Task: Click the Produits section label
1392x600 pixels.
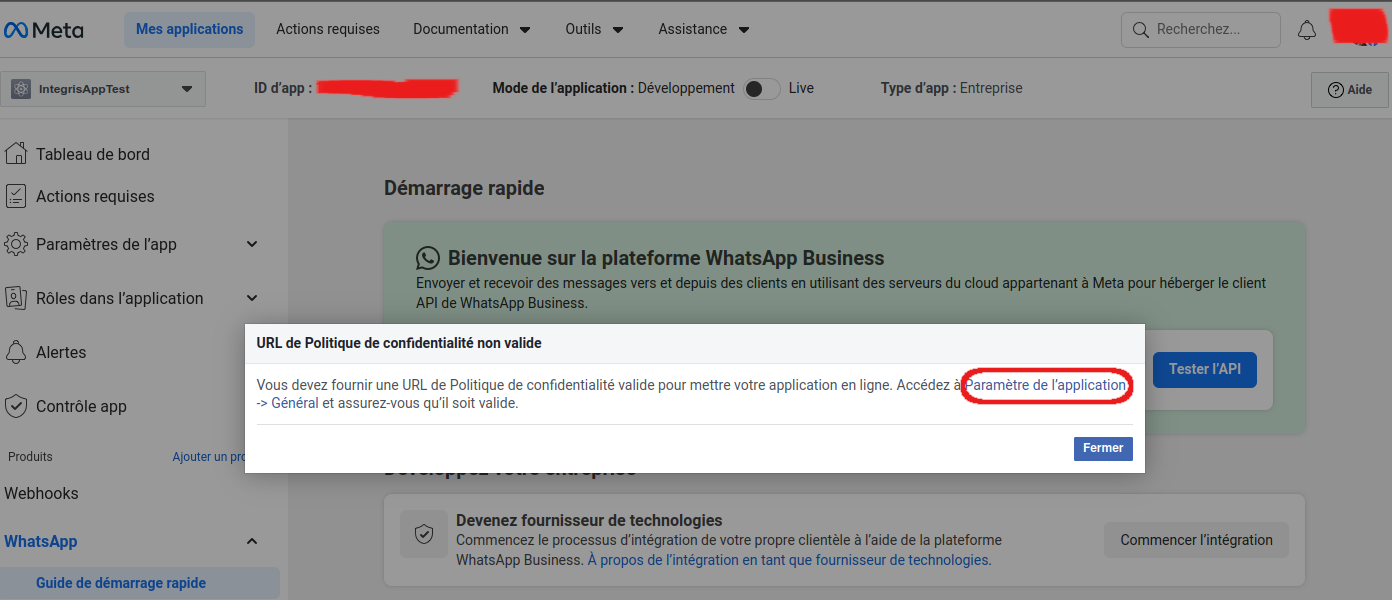Action: 30,457
